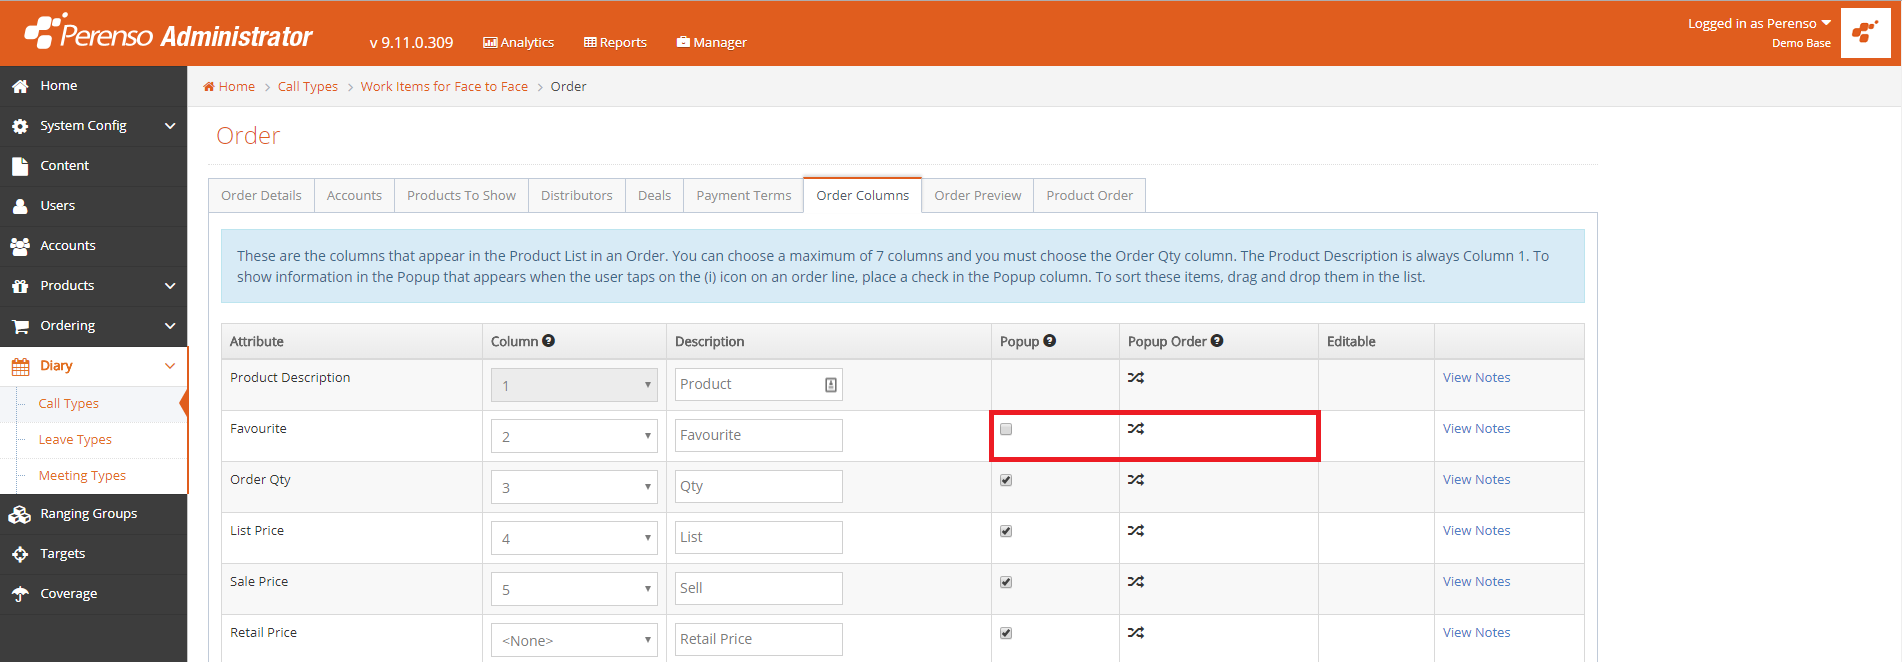Open Order Qty column number dropdown
The image size is (1902, 662).
574,487
